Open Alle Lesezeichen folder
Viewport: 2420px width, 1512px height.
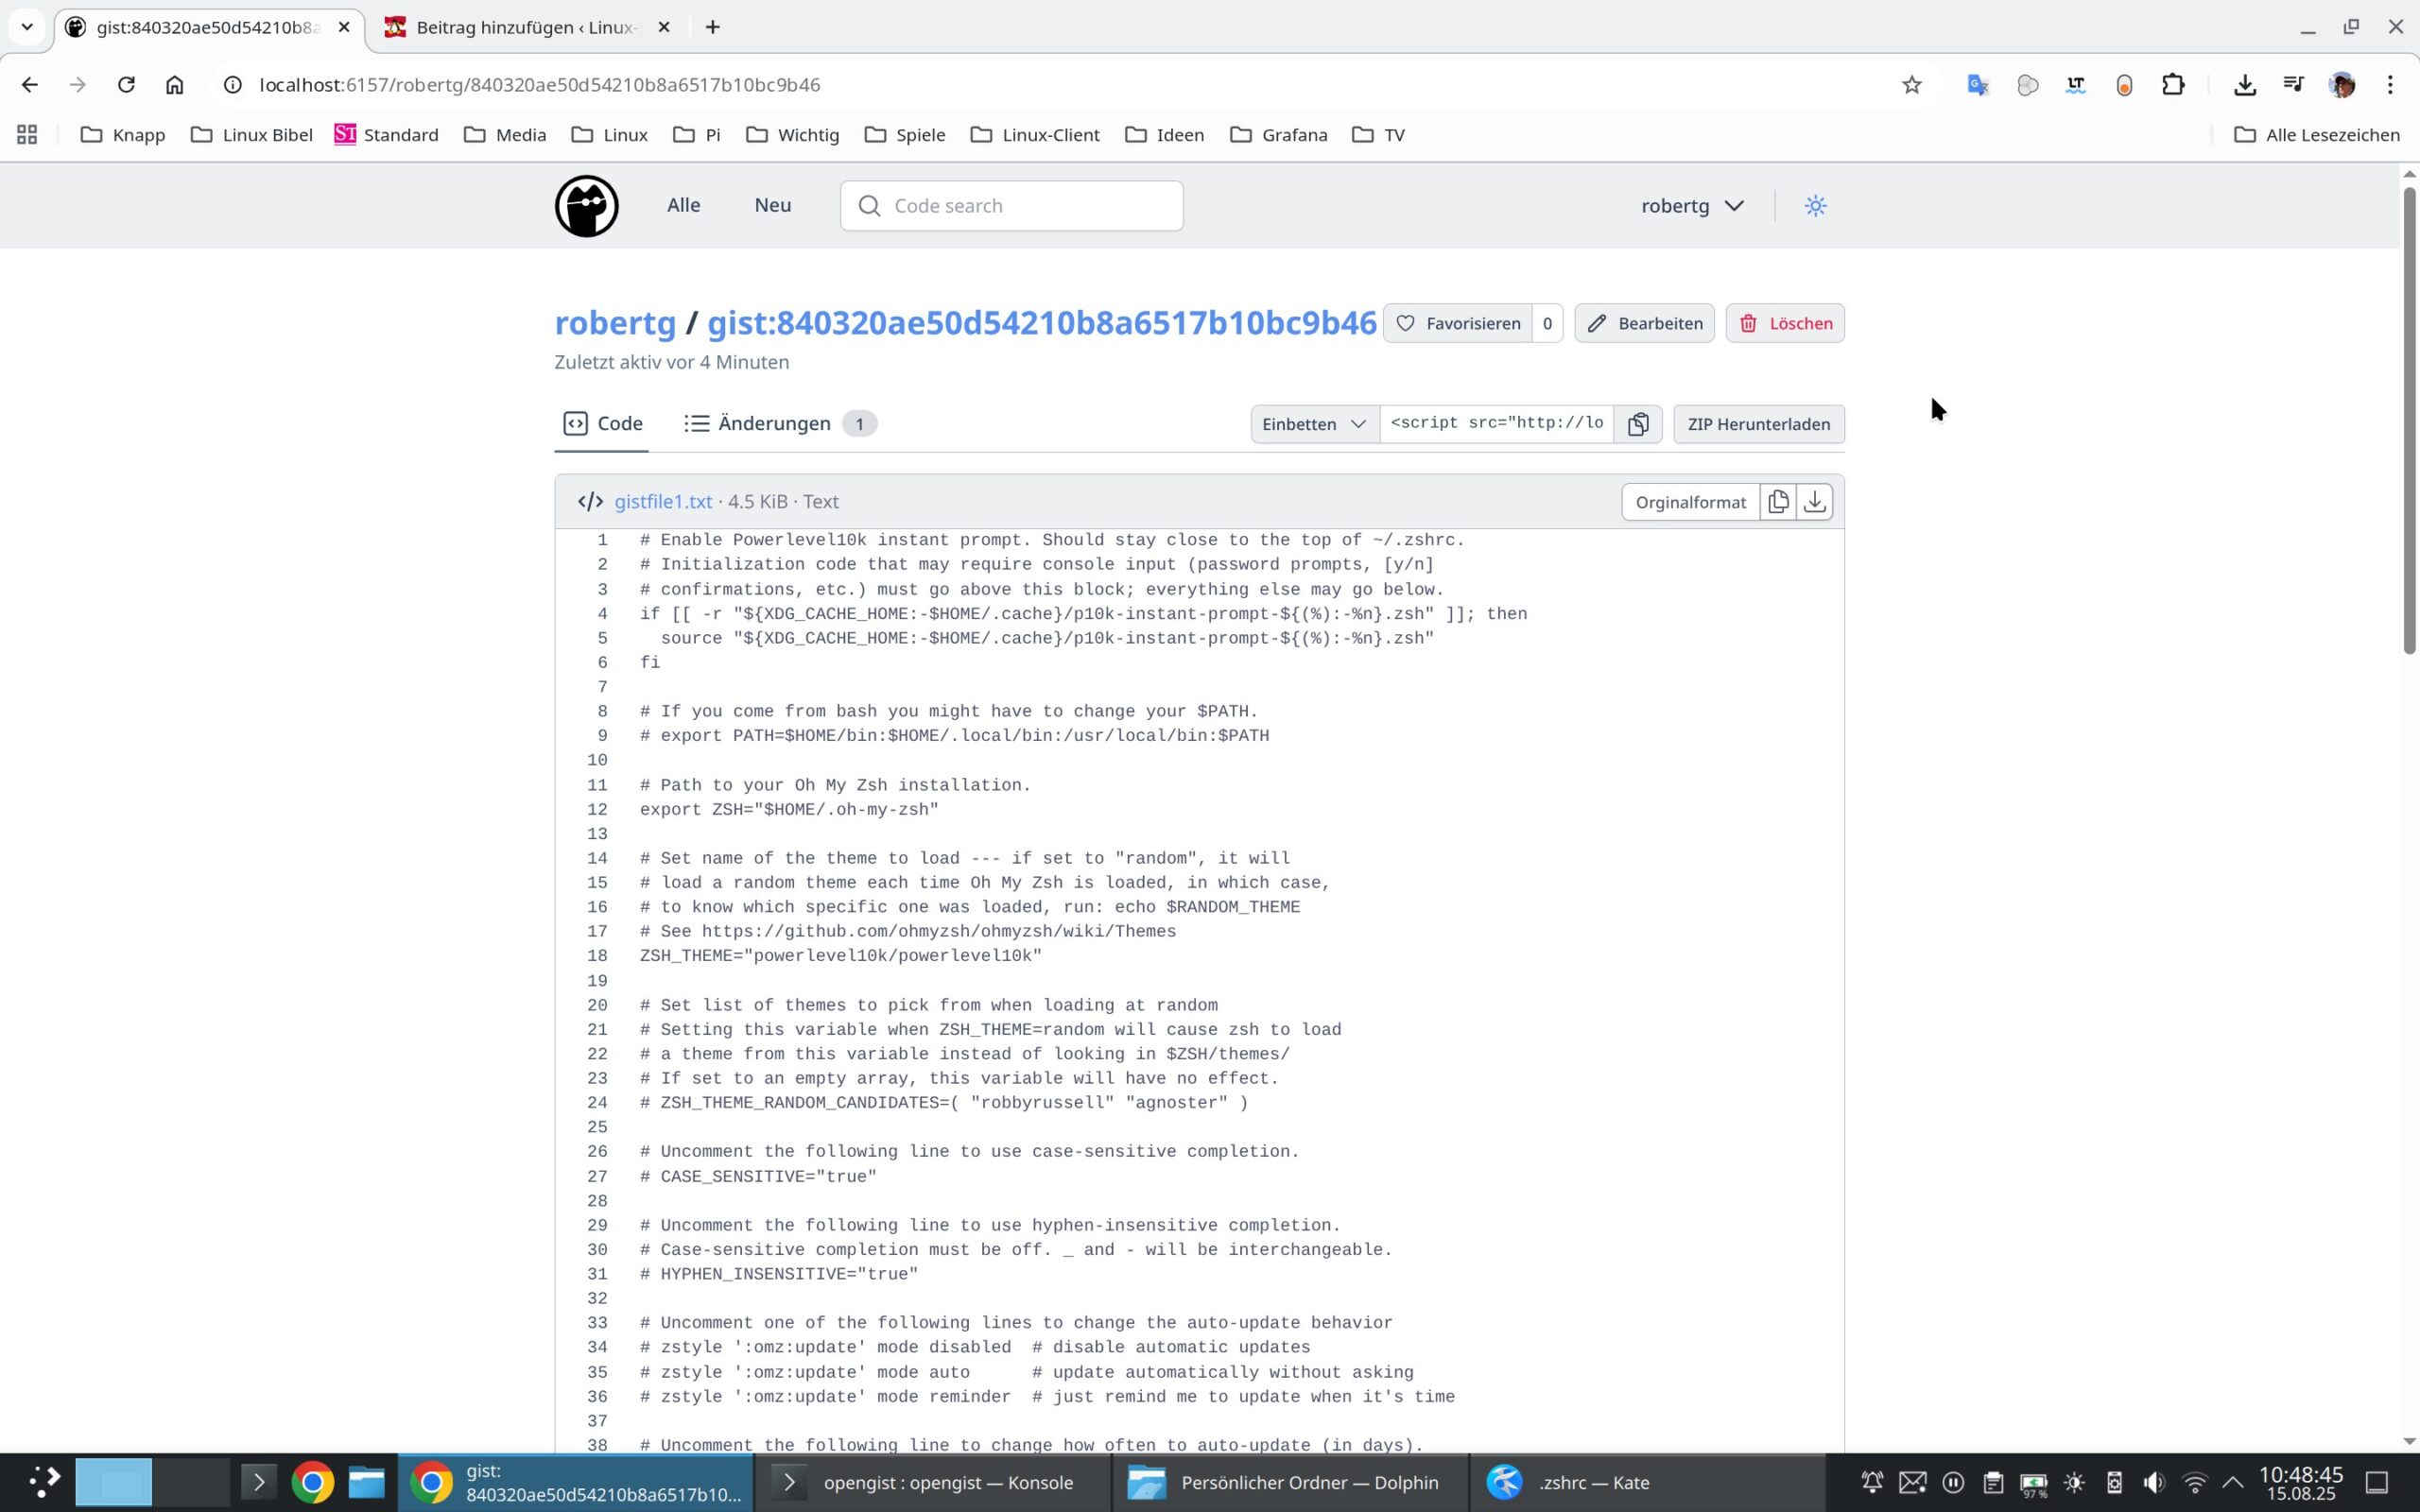pos(2317,135)
